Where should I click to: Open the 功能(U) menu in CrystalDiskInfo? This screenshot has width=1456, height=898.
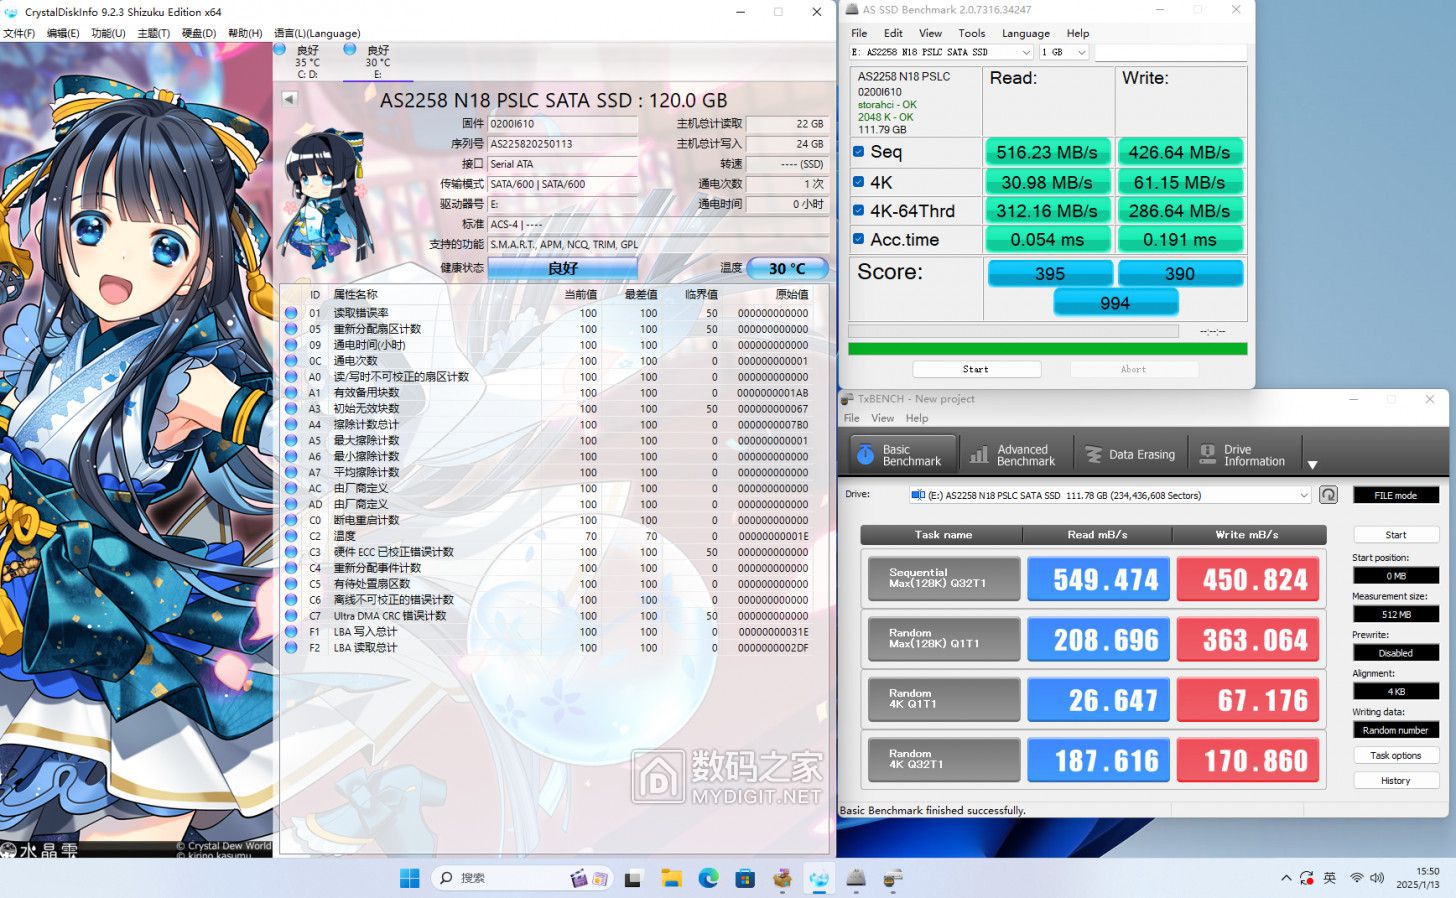coord(108,33)
